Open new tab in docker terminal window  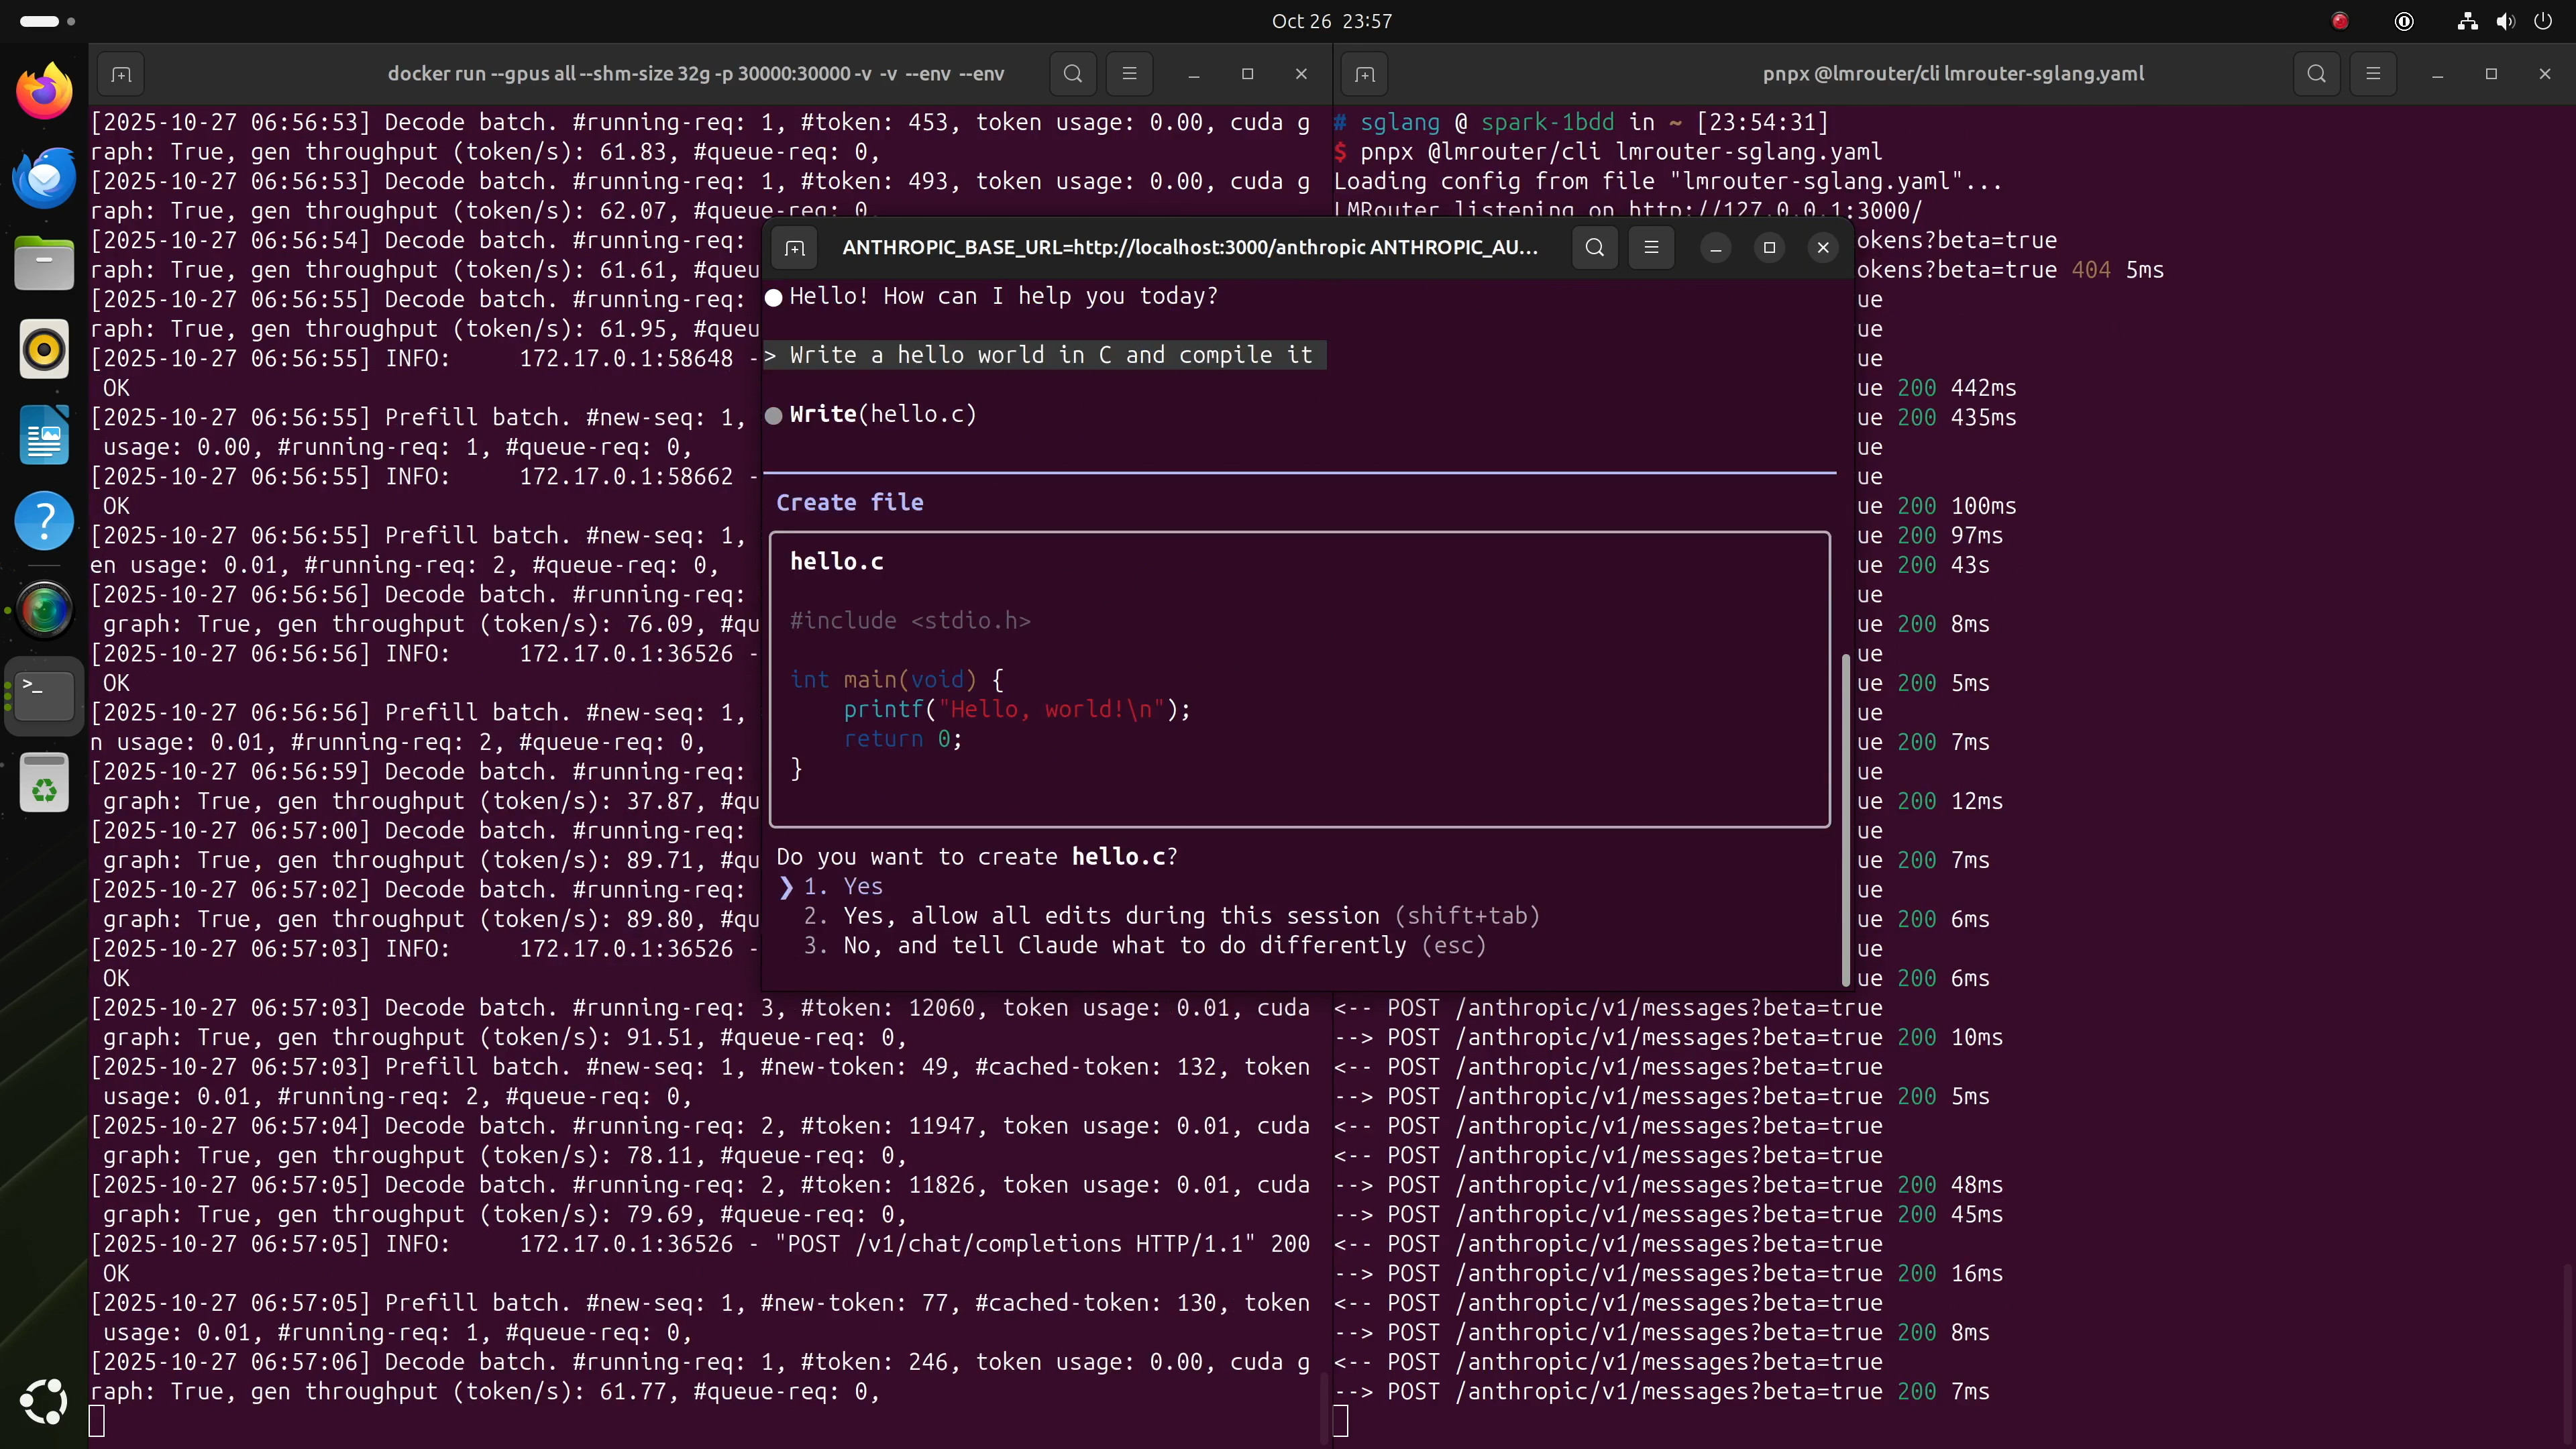coord(121,74)
